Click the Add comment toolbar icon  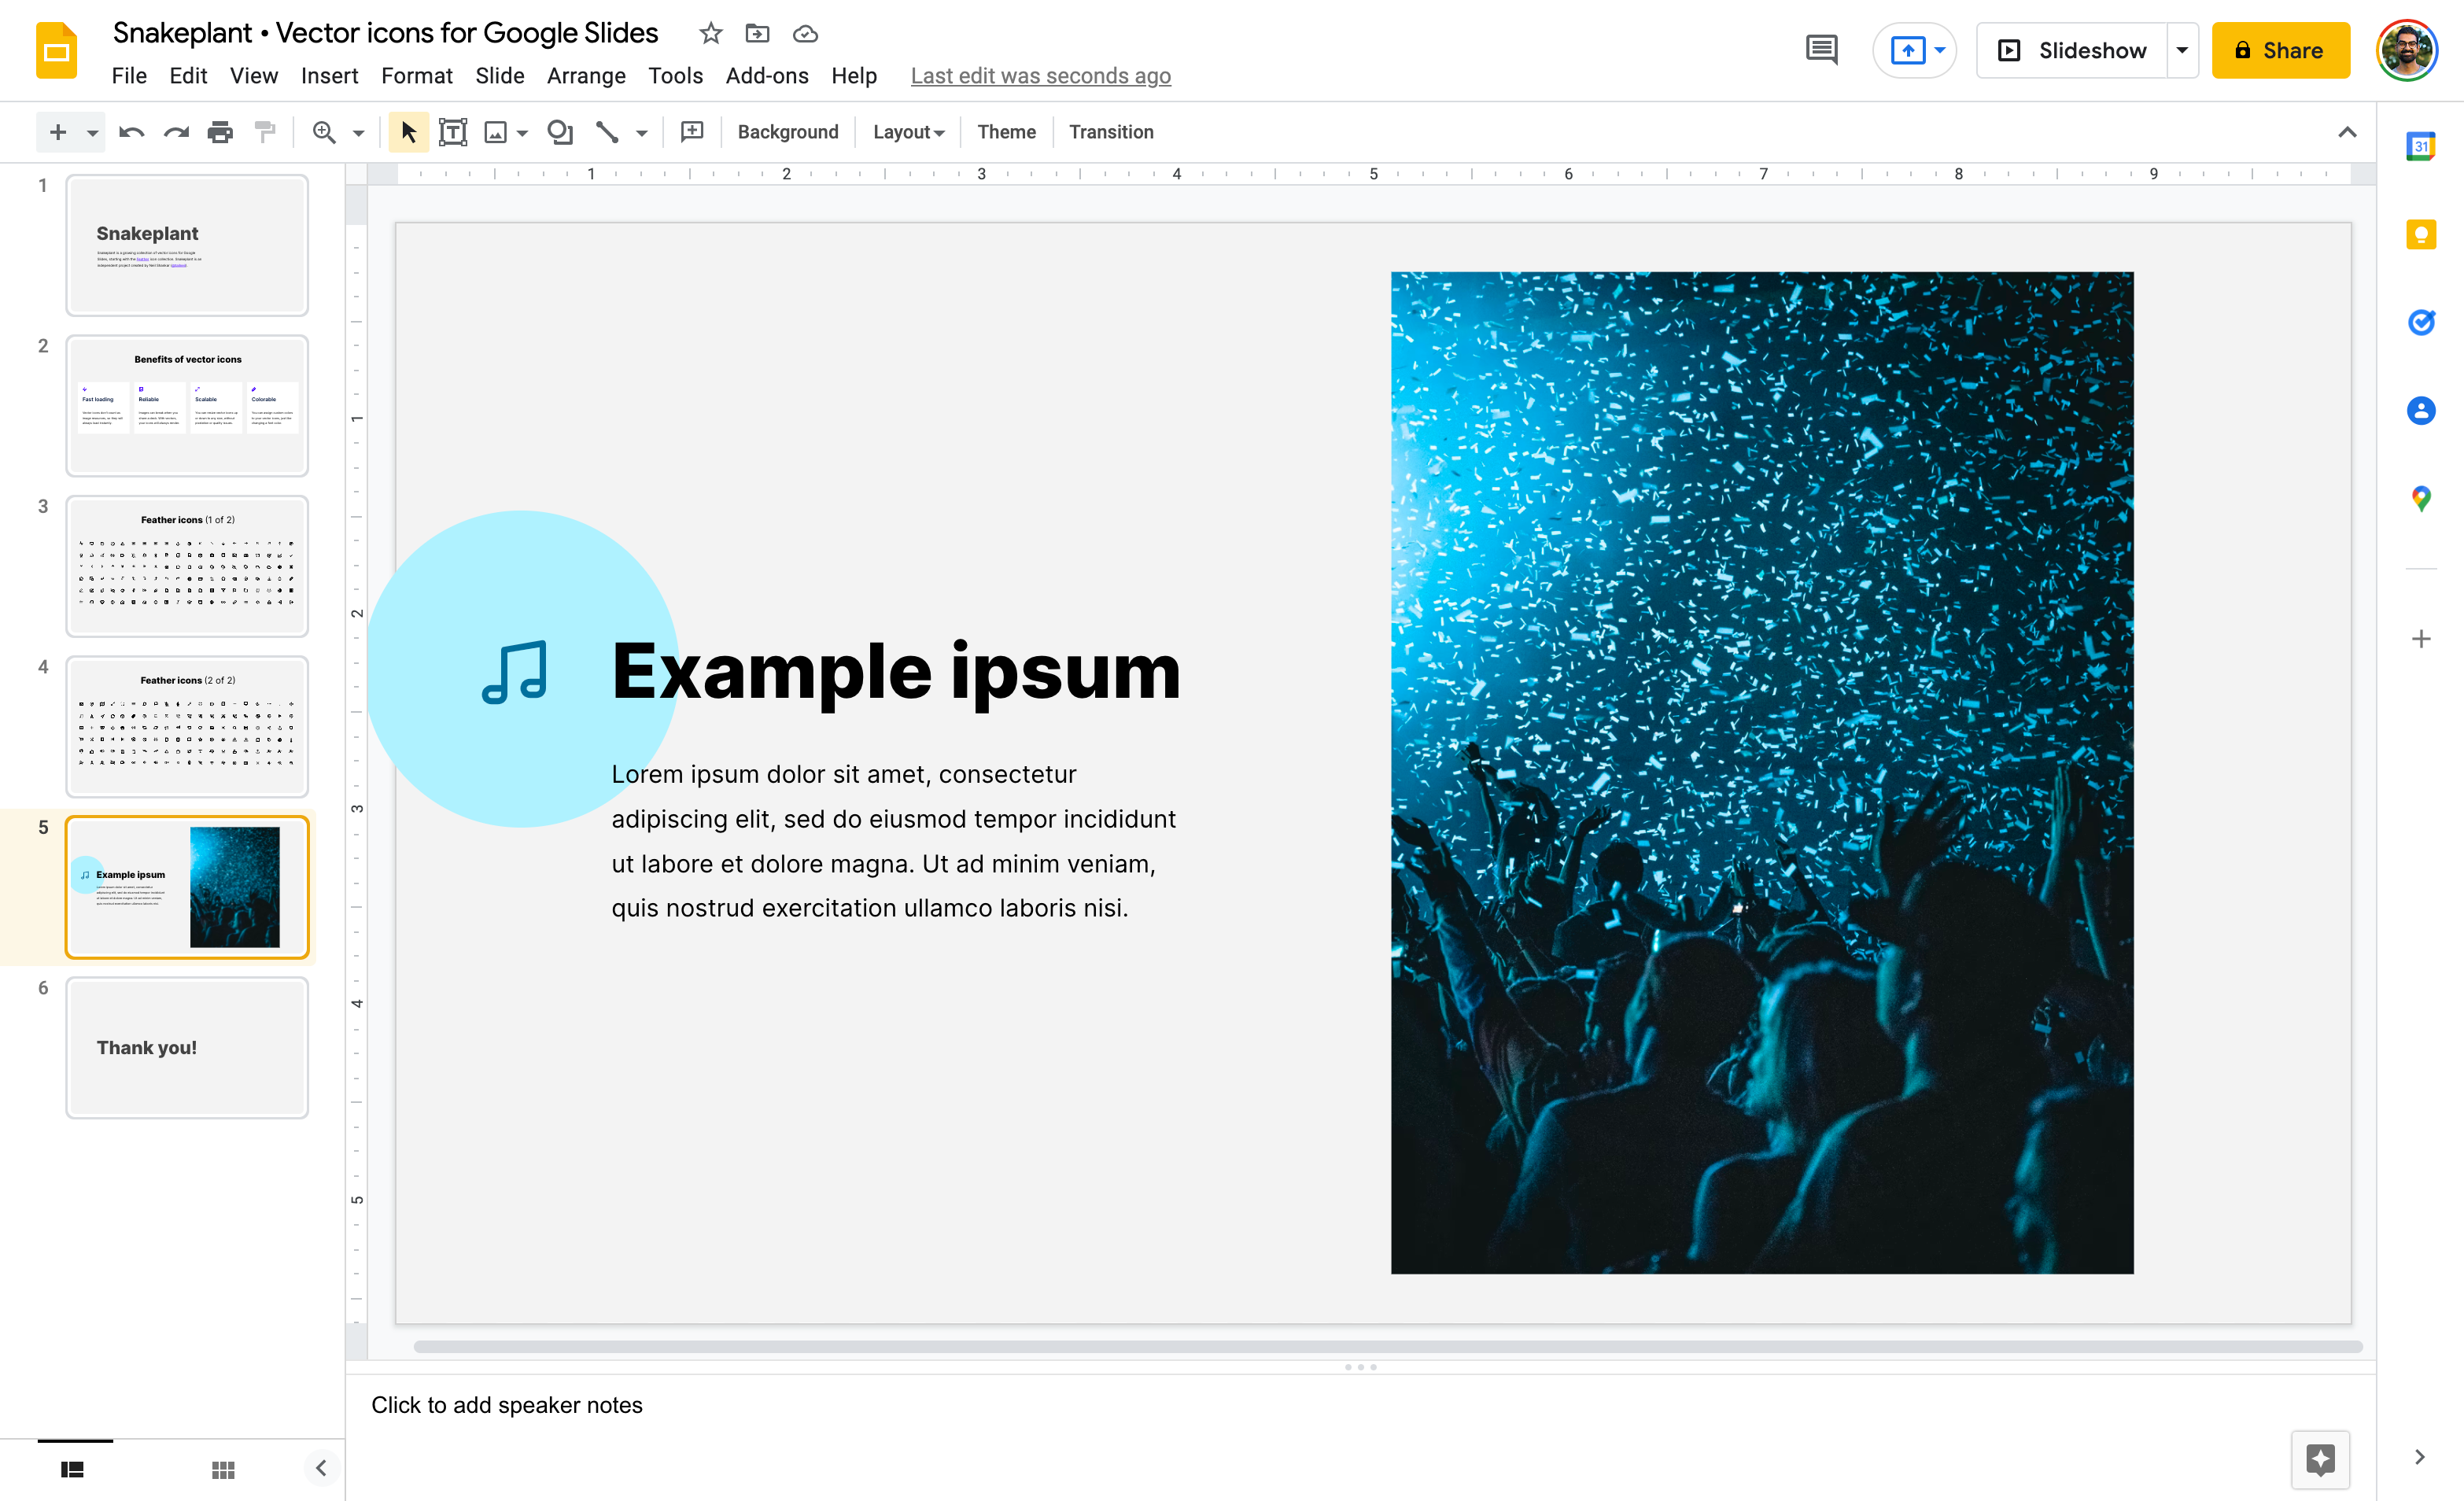(x=692, y=132)
